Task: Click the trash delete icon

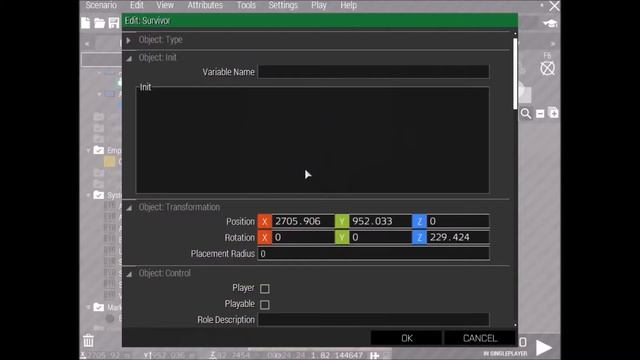Action: pyautogui.click(x=88, y=340)
